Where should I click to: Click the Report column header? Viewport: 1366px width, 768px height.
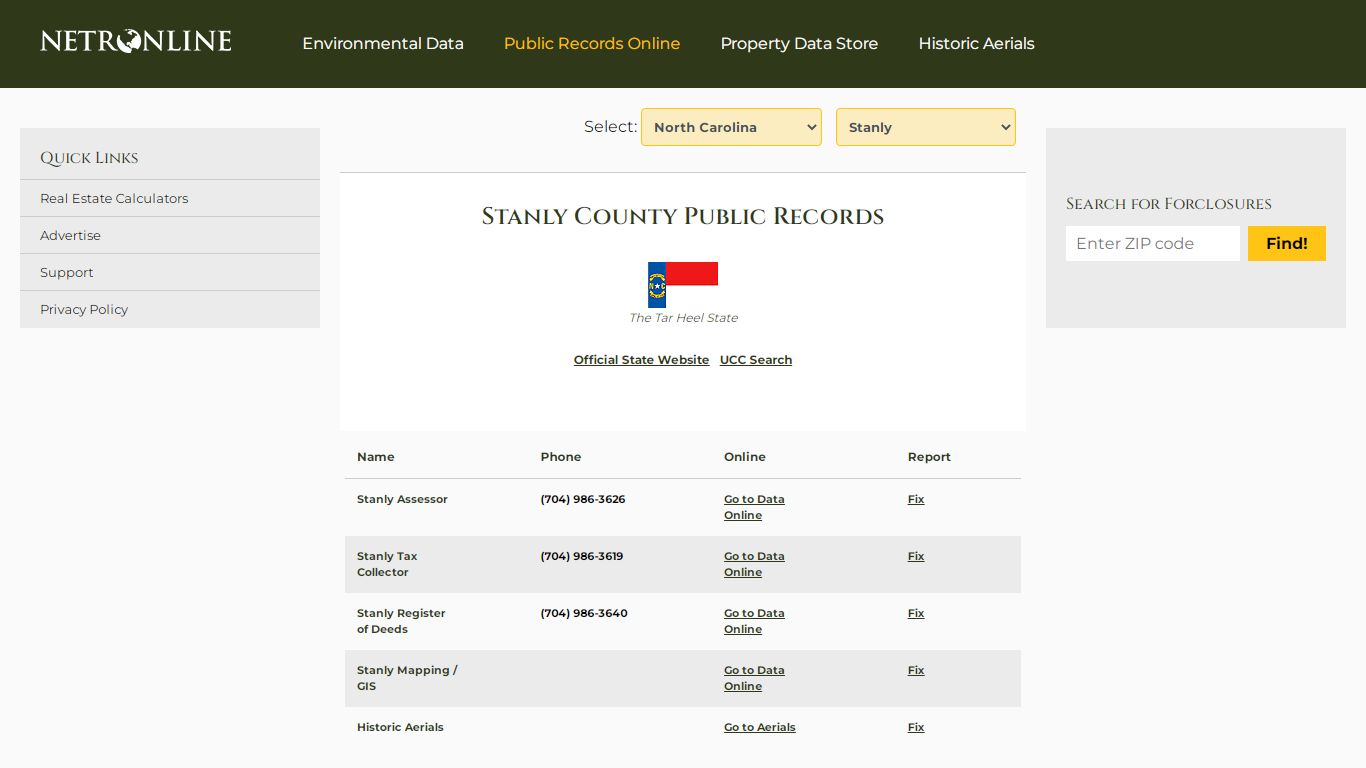[x=929, y=457]
